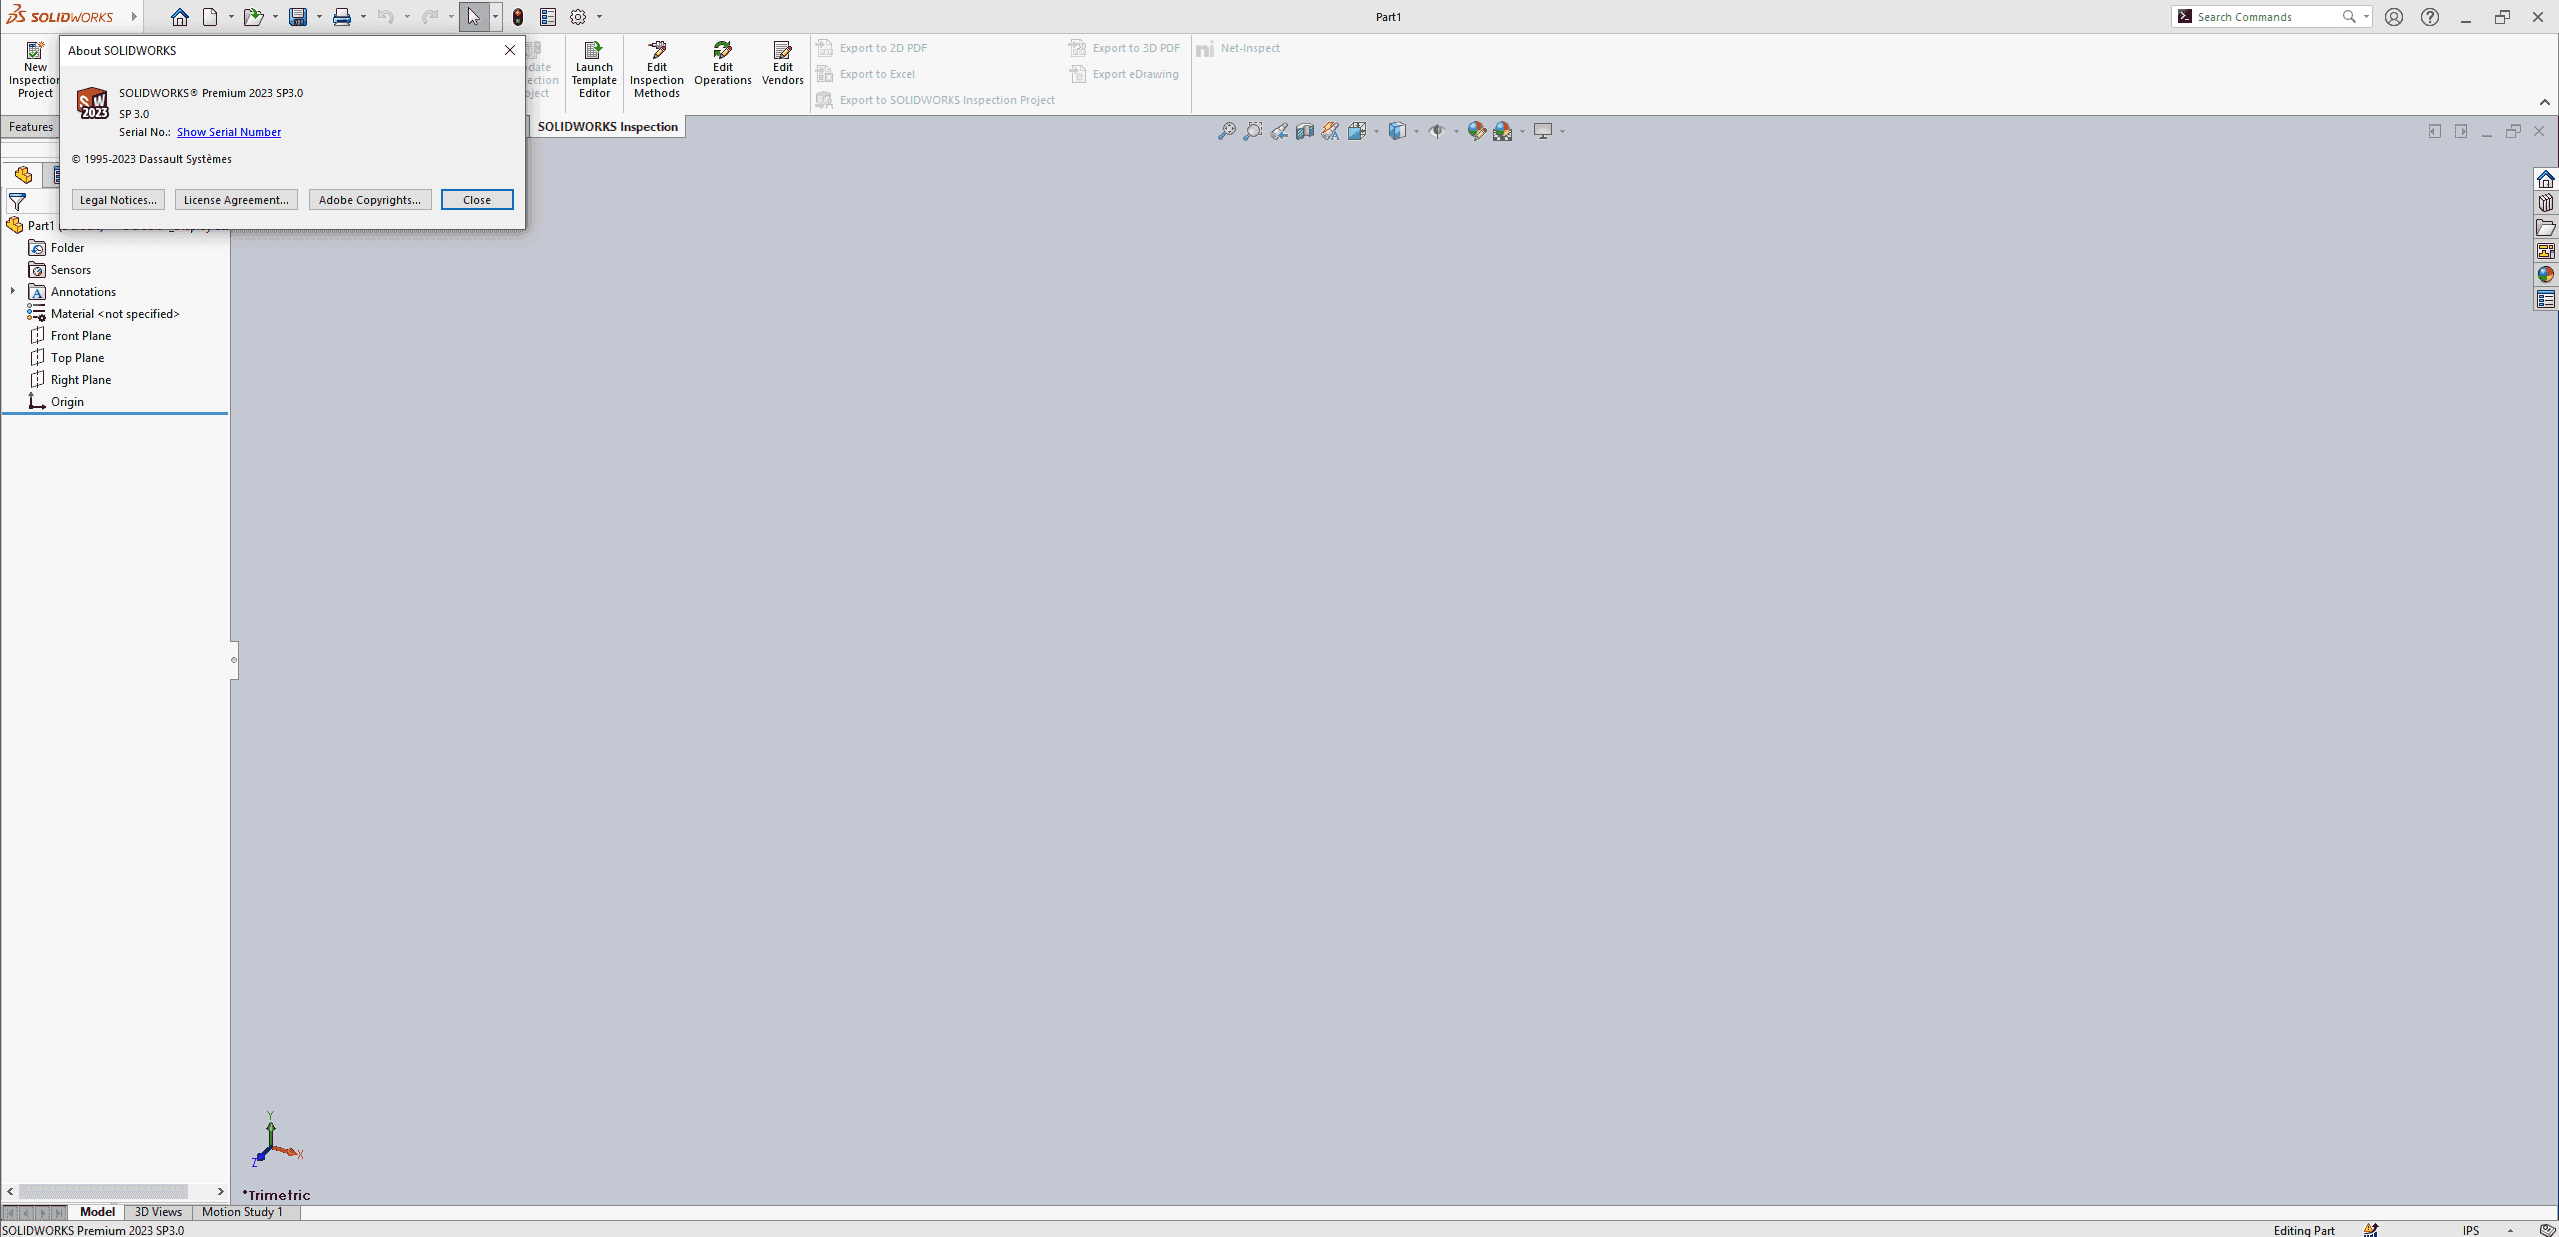This screenshot has width=2559, height=1237.
Task: Click the Rebuild traffic light icon
Action: (518, 17)
